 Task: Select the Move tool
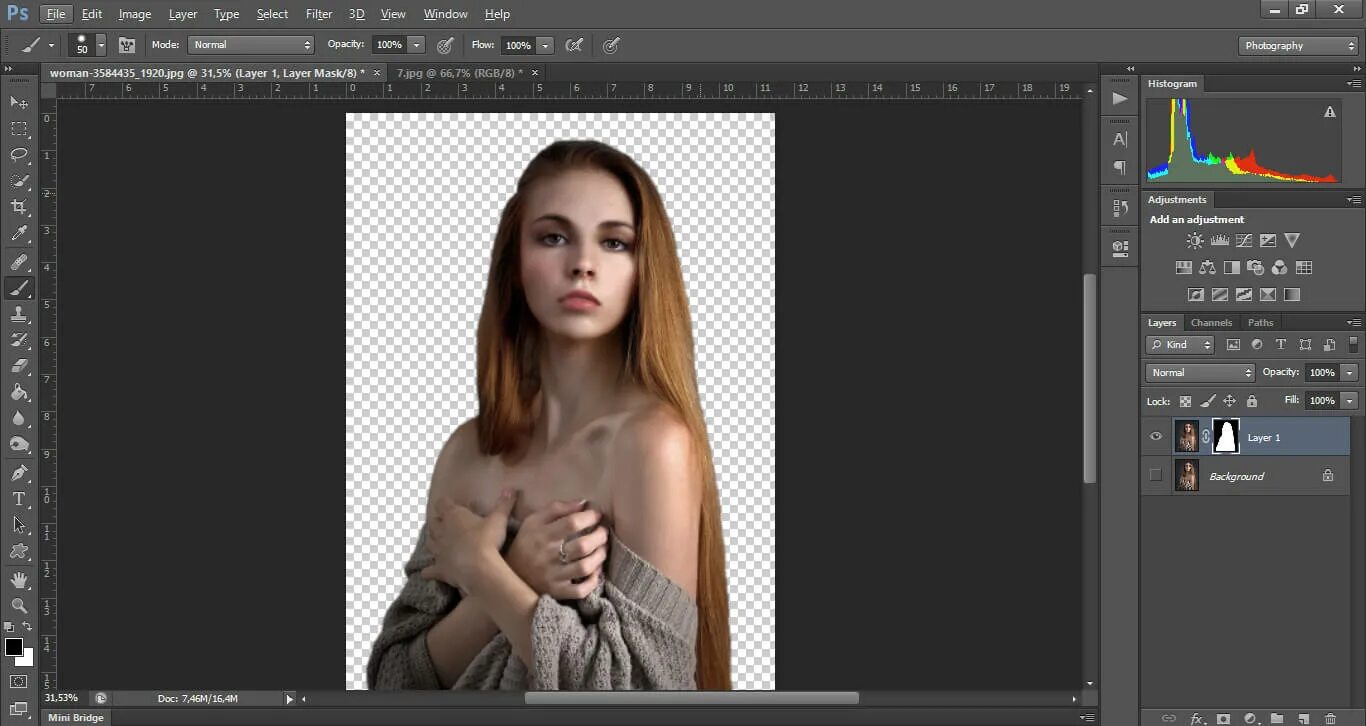[x=19, y=102]
